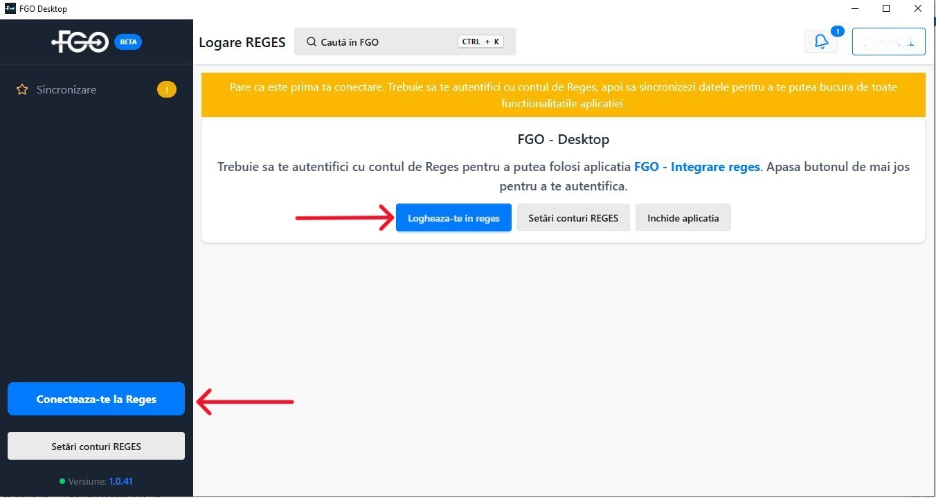Focus the Caută în FGO search field
This screenshot has width=936, height=498.
(x=405, y=42)
